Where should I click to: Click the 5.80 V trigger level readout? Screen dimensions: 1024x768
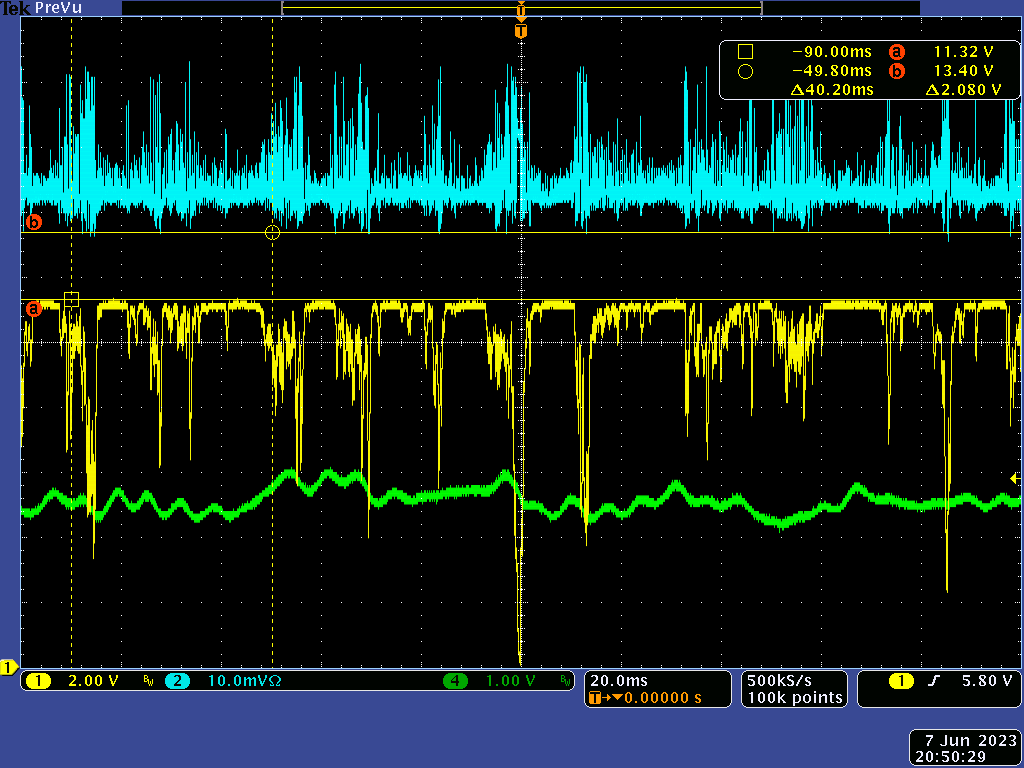click(x=986, y=681)
